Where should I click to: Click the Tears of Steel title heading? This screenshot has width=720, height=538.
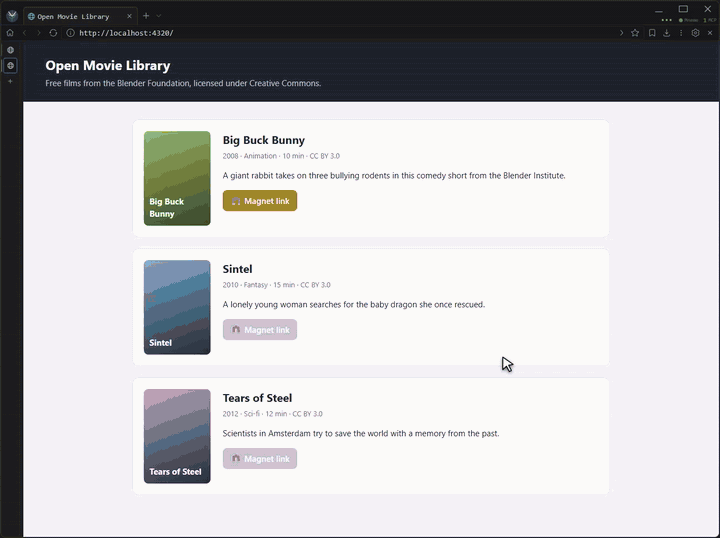[x=257, y=398]
